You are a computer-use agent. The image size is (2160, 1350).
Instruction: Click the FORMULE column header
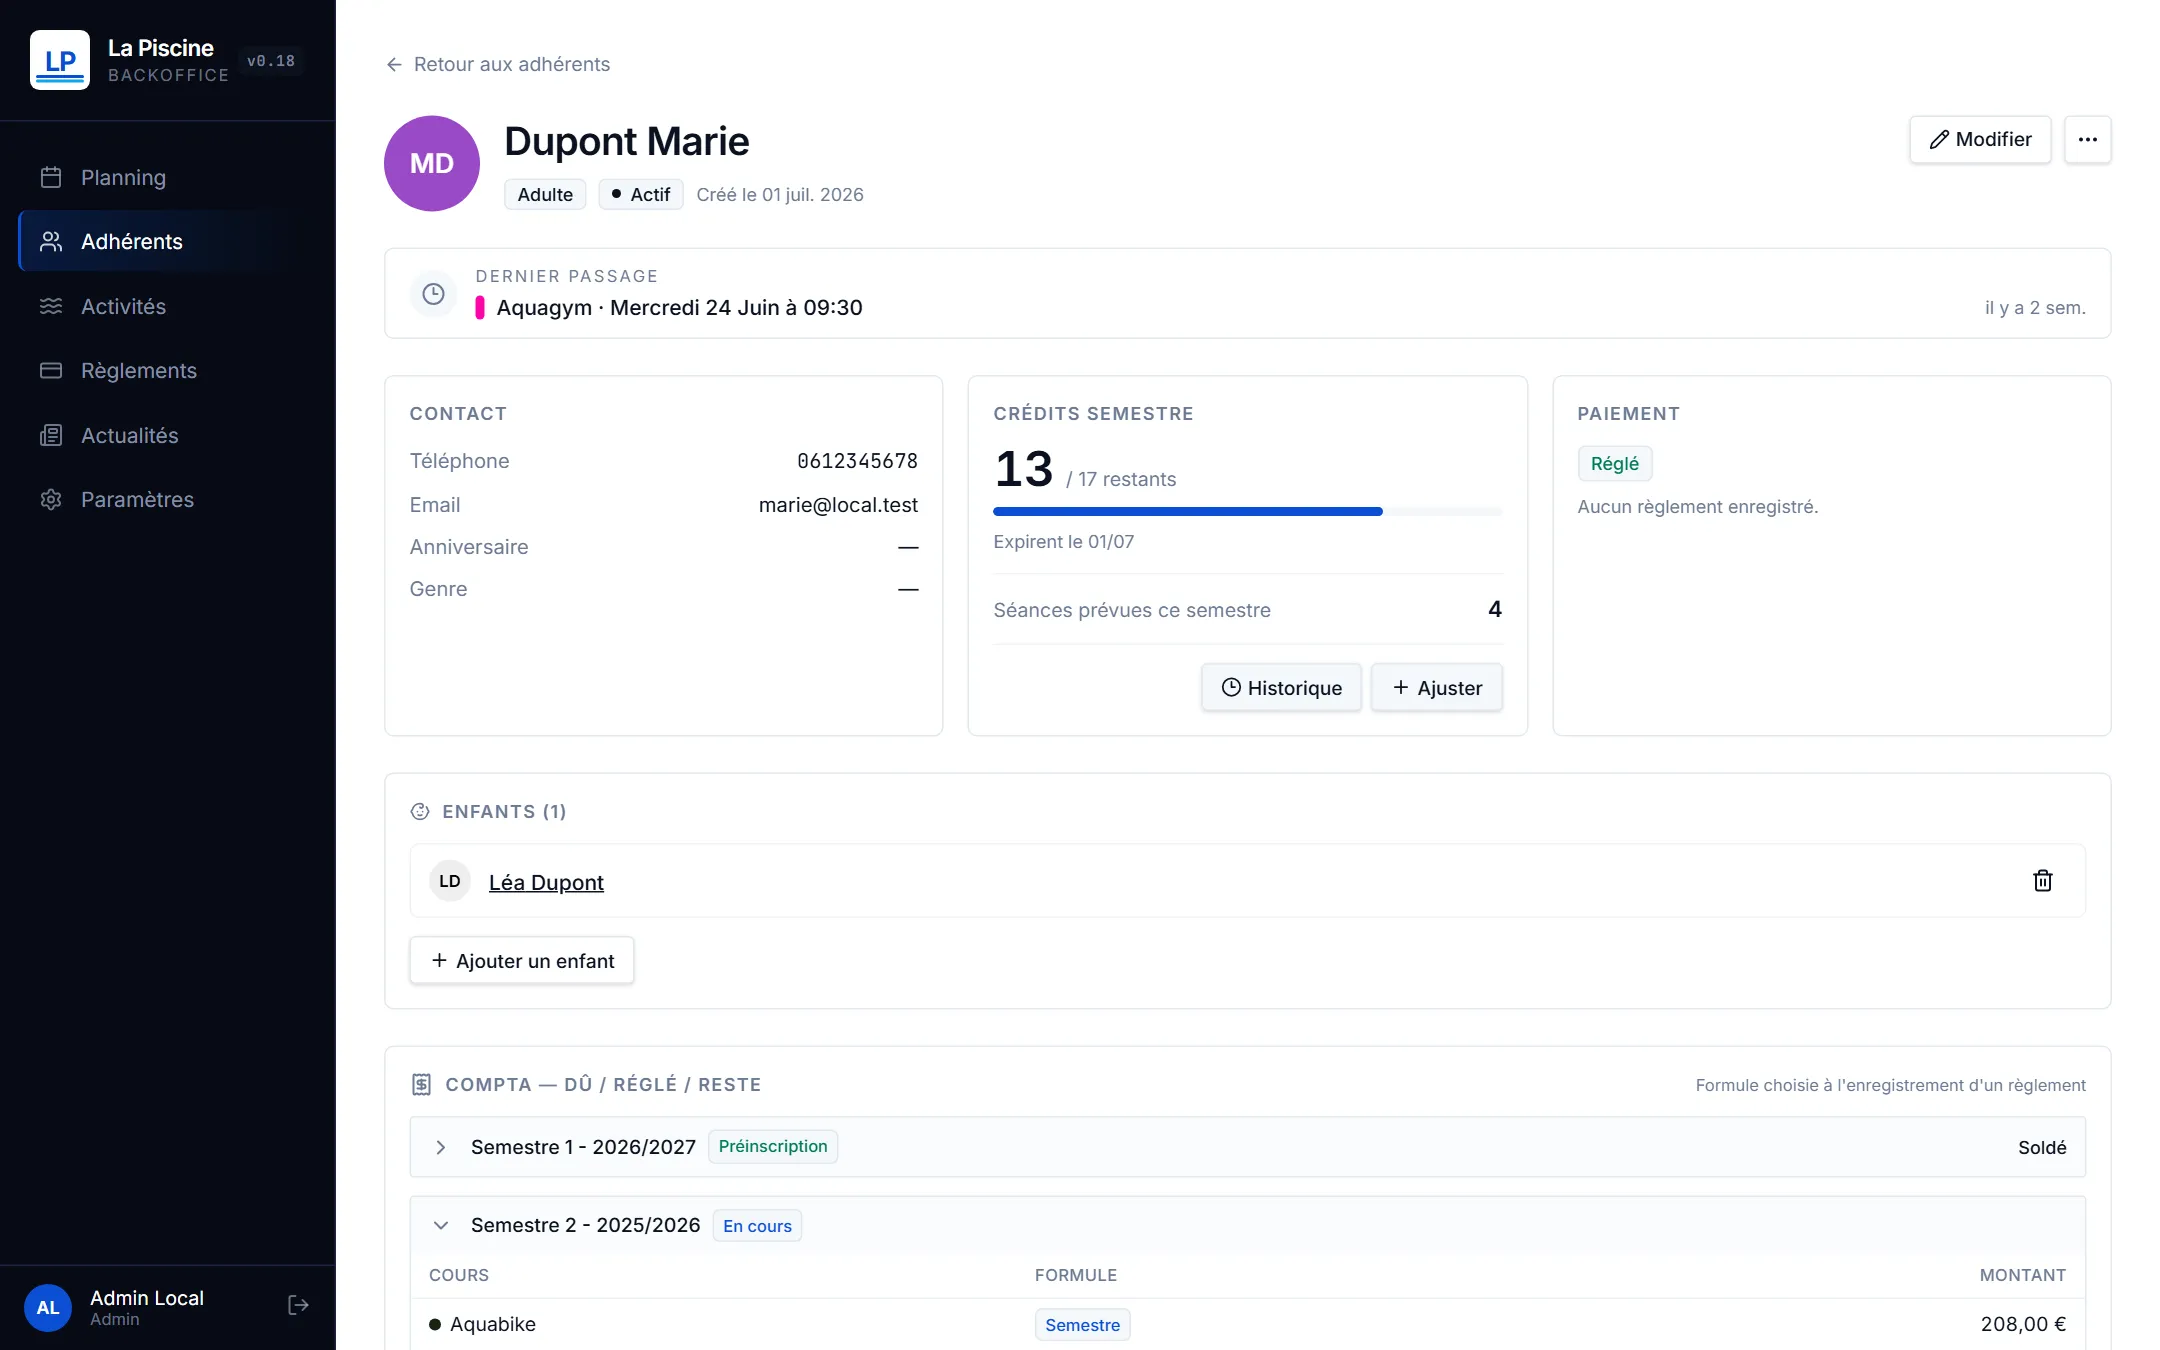1075,1275
